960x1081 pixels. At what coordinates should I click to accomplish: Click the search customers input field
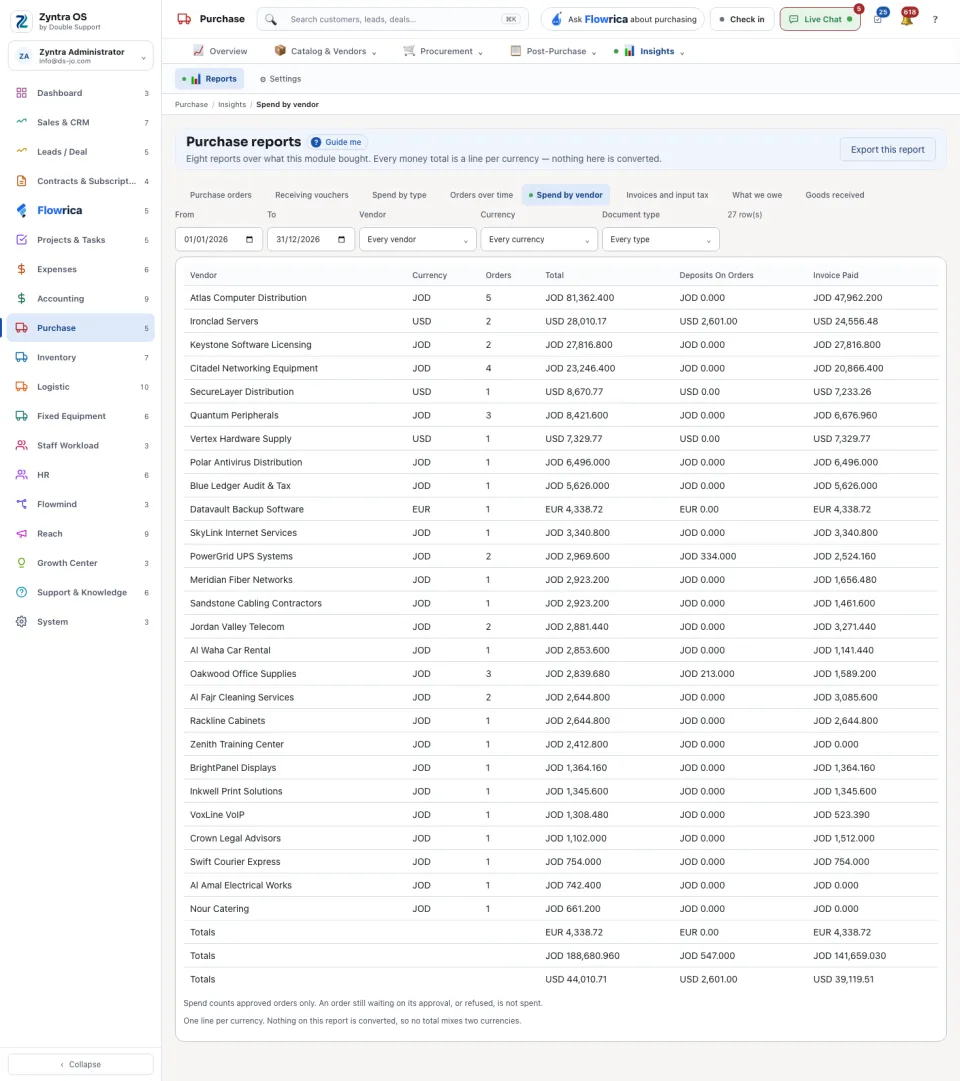392,19
